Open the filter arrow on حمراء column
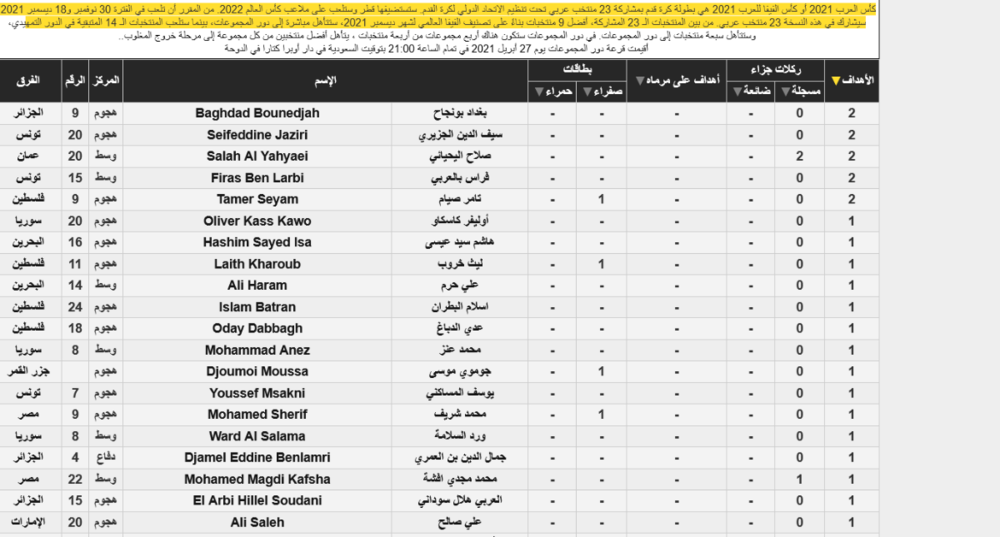Screen dimensions: 1000x537 (539, 92)
